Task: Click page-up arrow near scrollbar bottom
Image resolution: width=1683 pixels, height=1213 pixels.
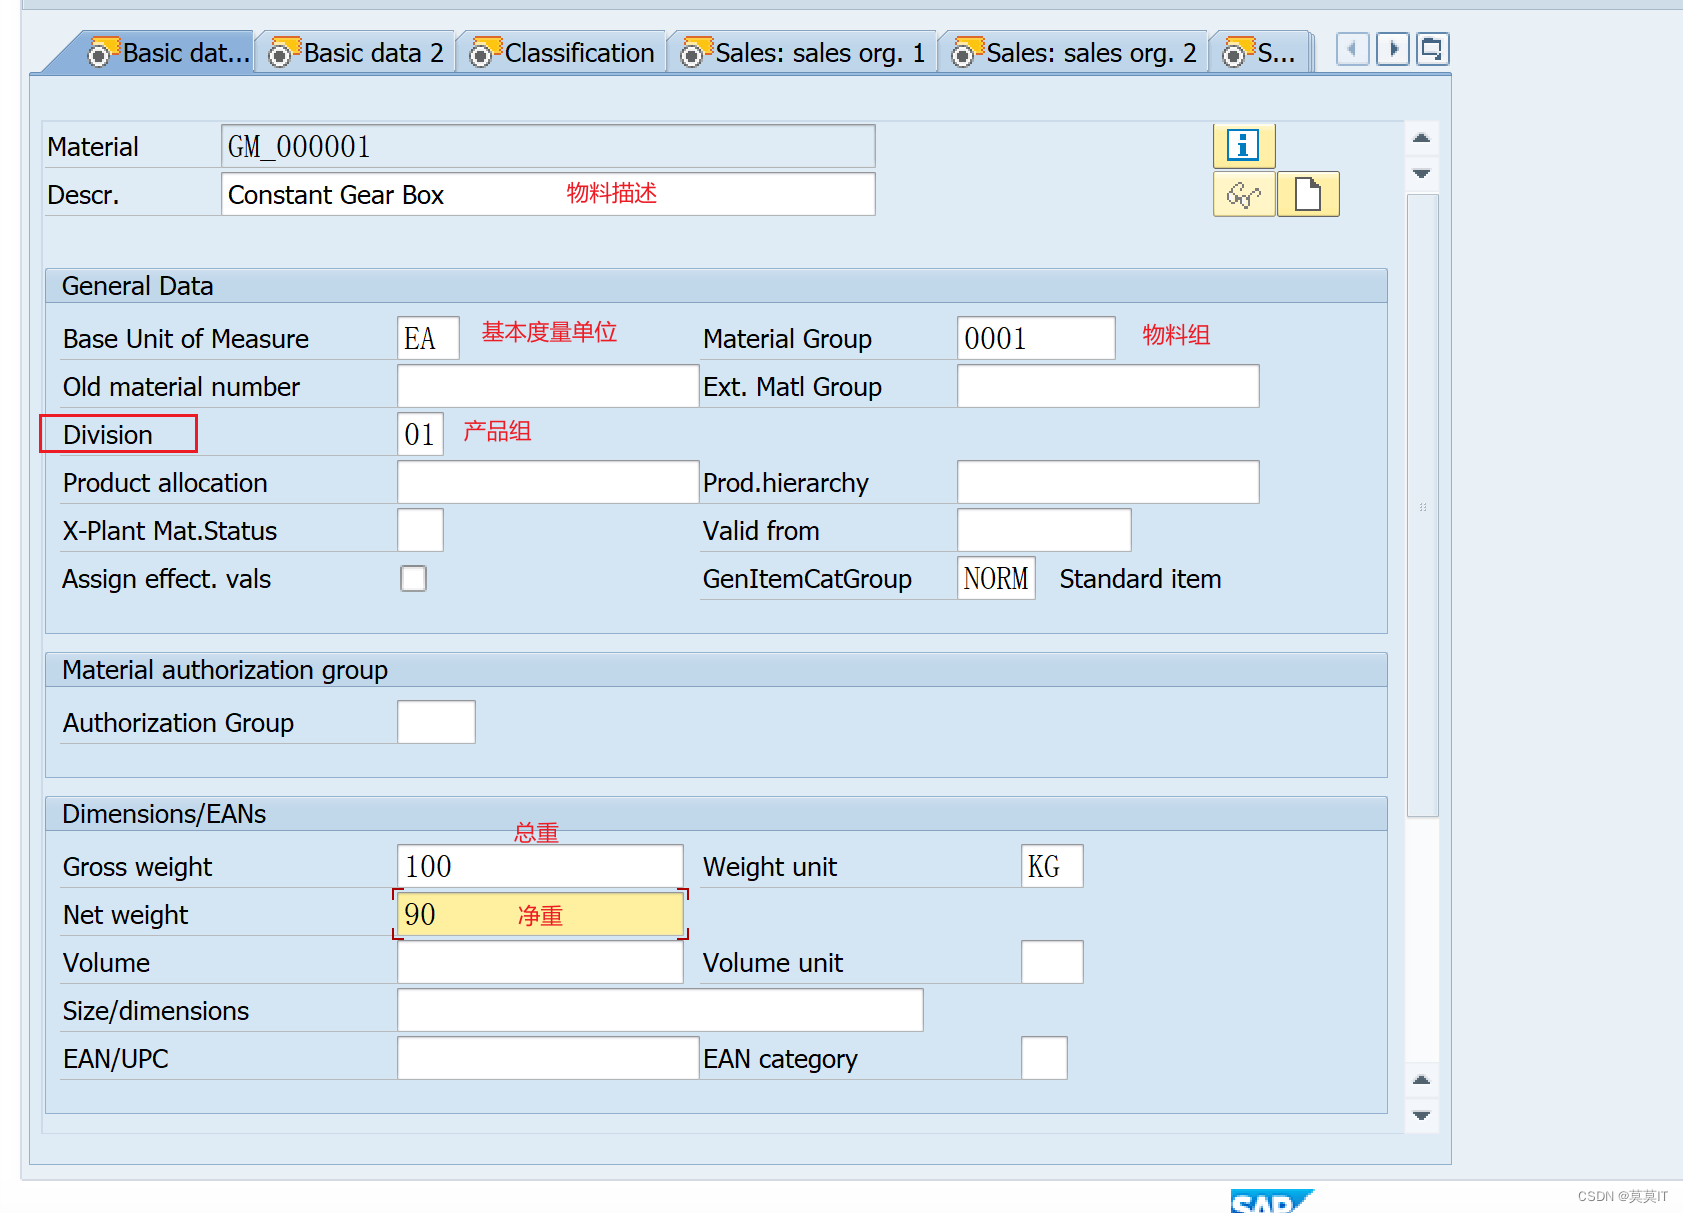Action: coord(1422,1080)
